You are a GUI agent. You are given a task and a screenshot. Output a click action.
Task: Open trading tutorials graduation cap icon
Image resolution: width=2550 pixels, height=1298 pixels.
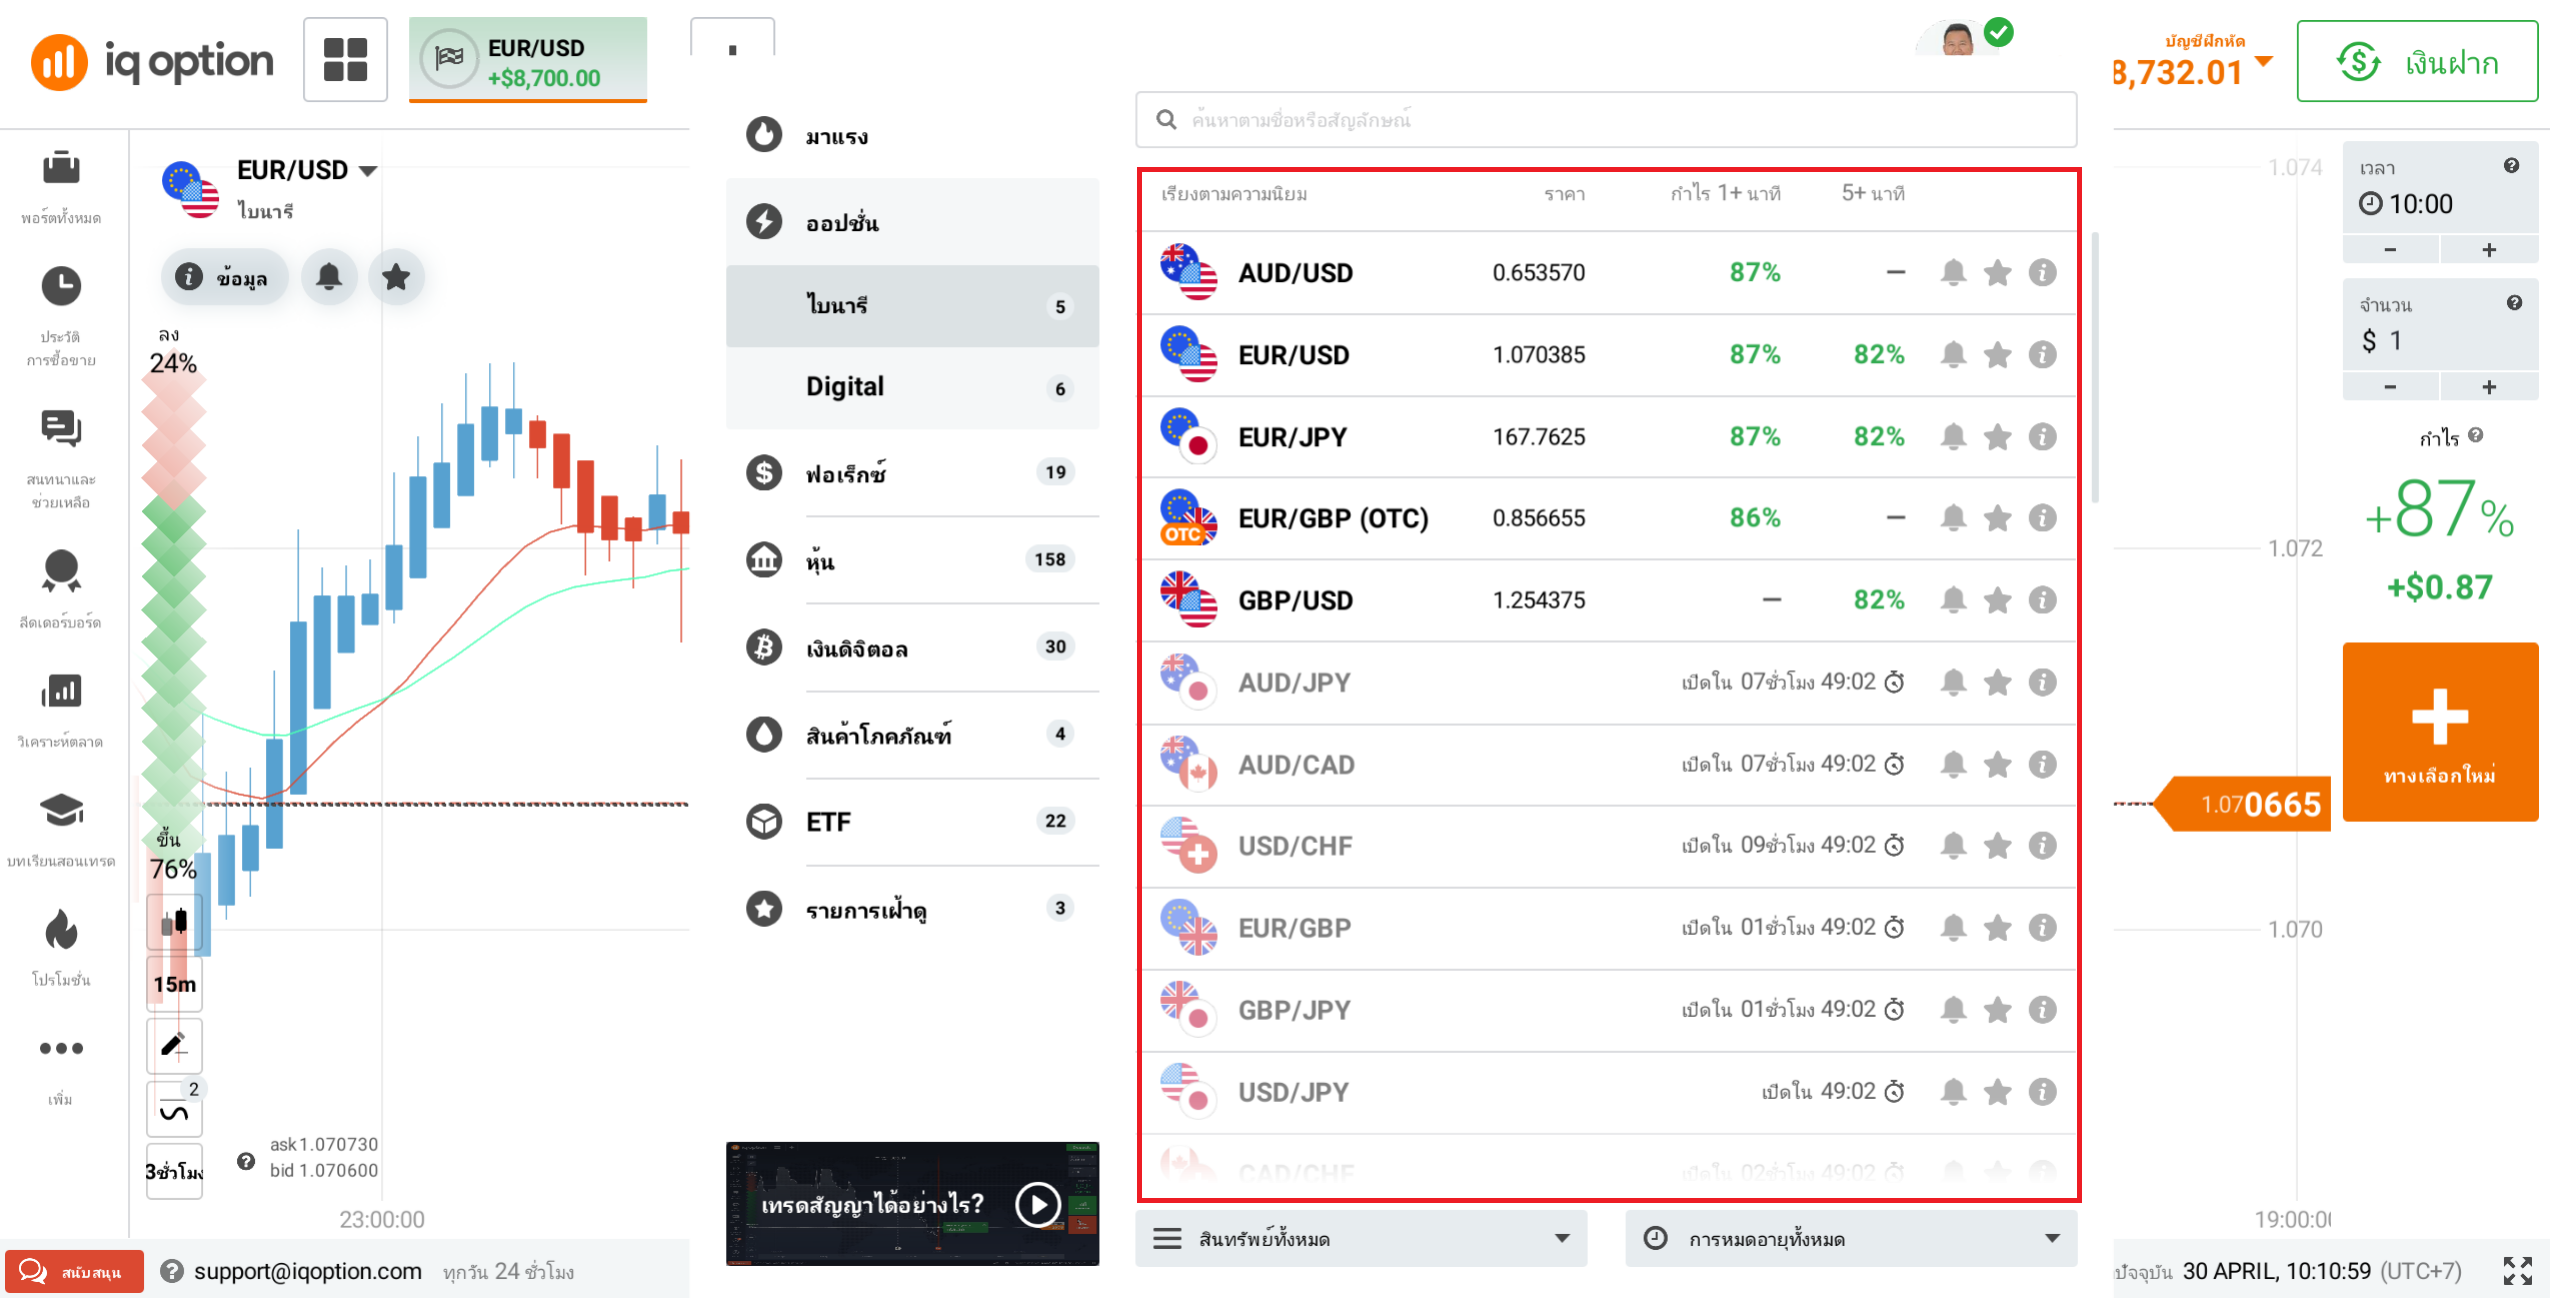[61, 810]
